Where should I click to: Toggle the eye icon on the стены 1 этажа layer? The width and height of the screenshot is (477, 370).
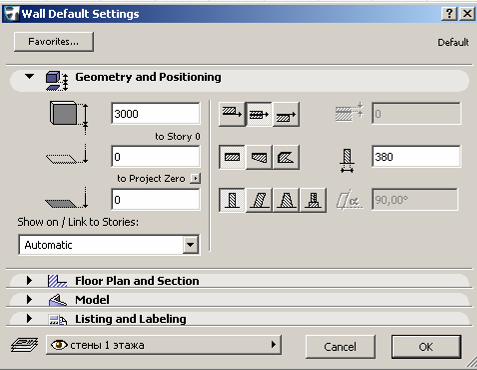pyautogui.click(x=59, y=345)
